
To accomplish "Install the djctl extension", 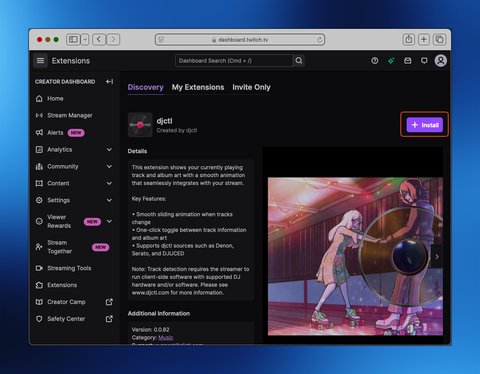I will pyautogui.click(x=424, y=125).
